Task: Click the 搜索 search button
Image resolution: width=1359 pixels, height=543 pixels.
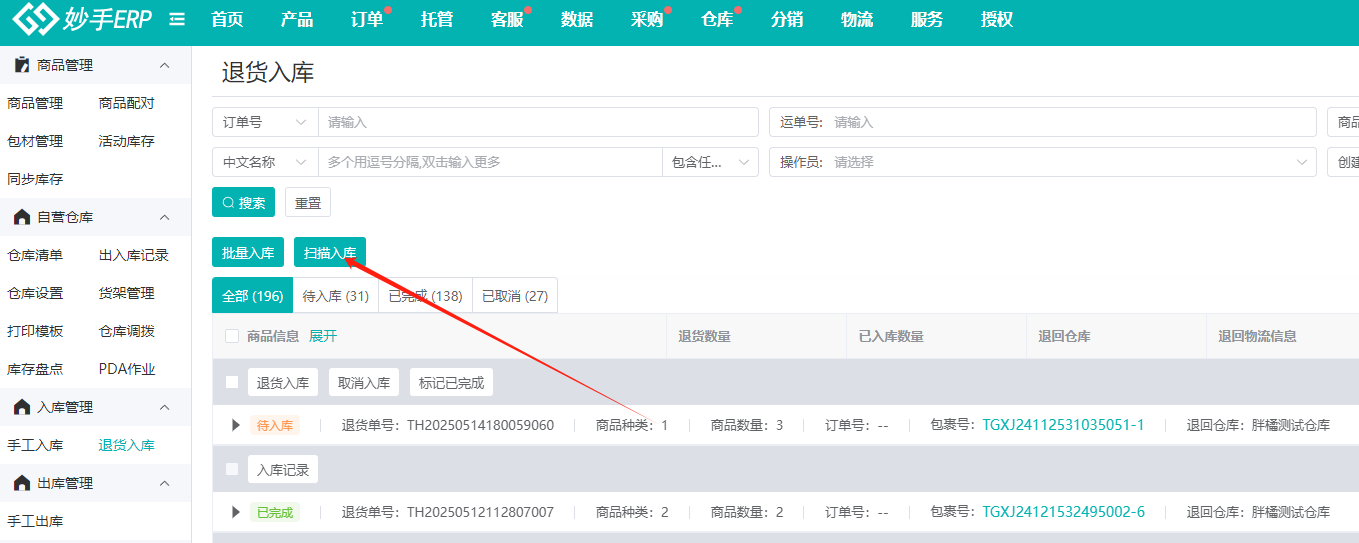Action: click(243, 203)
